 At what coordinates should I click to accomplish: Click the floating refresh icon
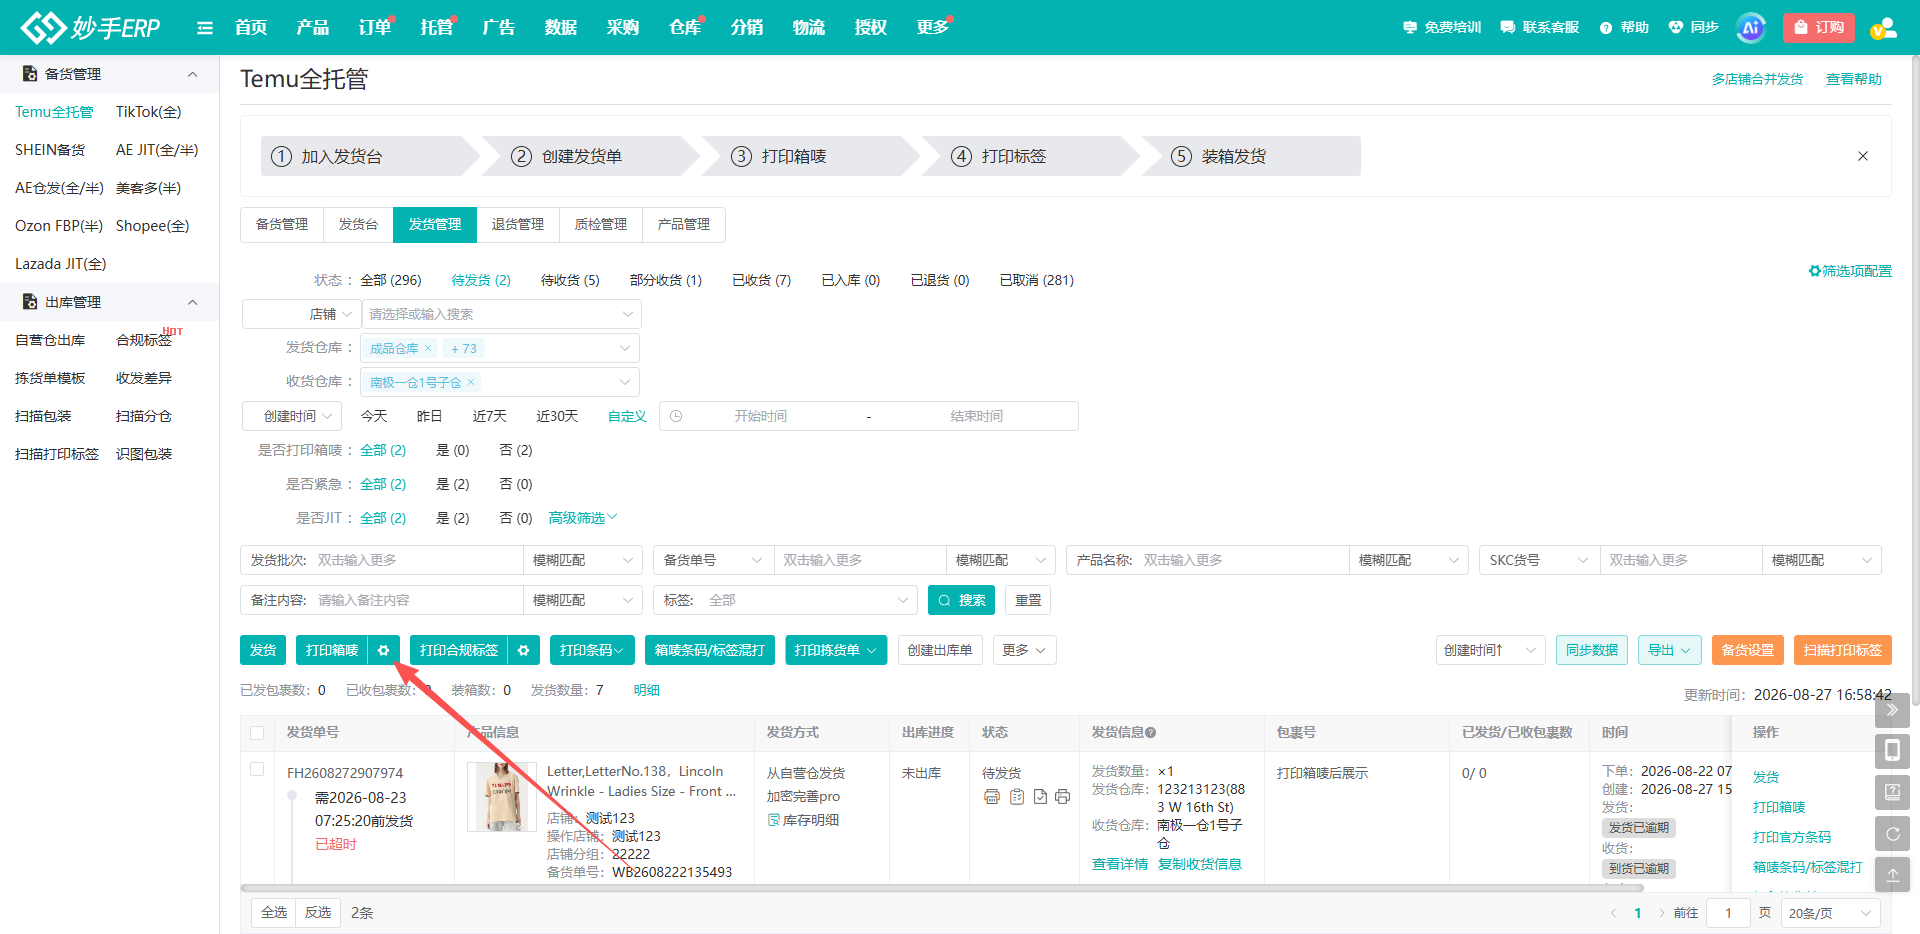tap(1892, 833)
